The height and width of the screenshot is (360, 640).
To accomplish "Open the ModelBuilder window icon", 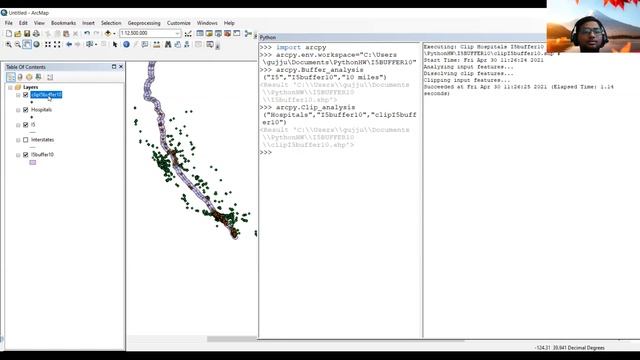I will [248, 33].
